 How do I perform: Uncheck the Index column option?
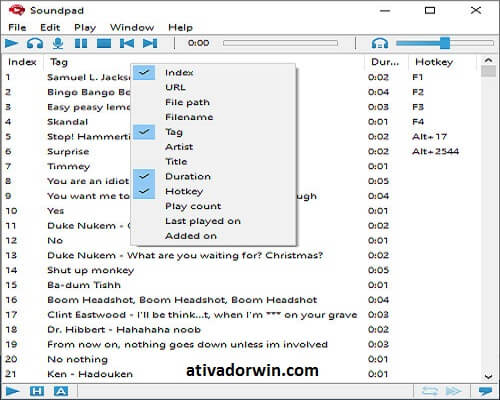point(213,72)
